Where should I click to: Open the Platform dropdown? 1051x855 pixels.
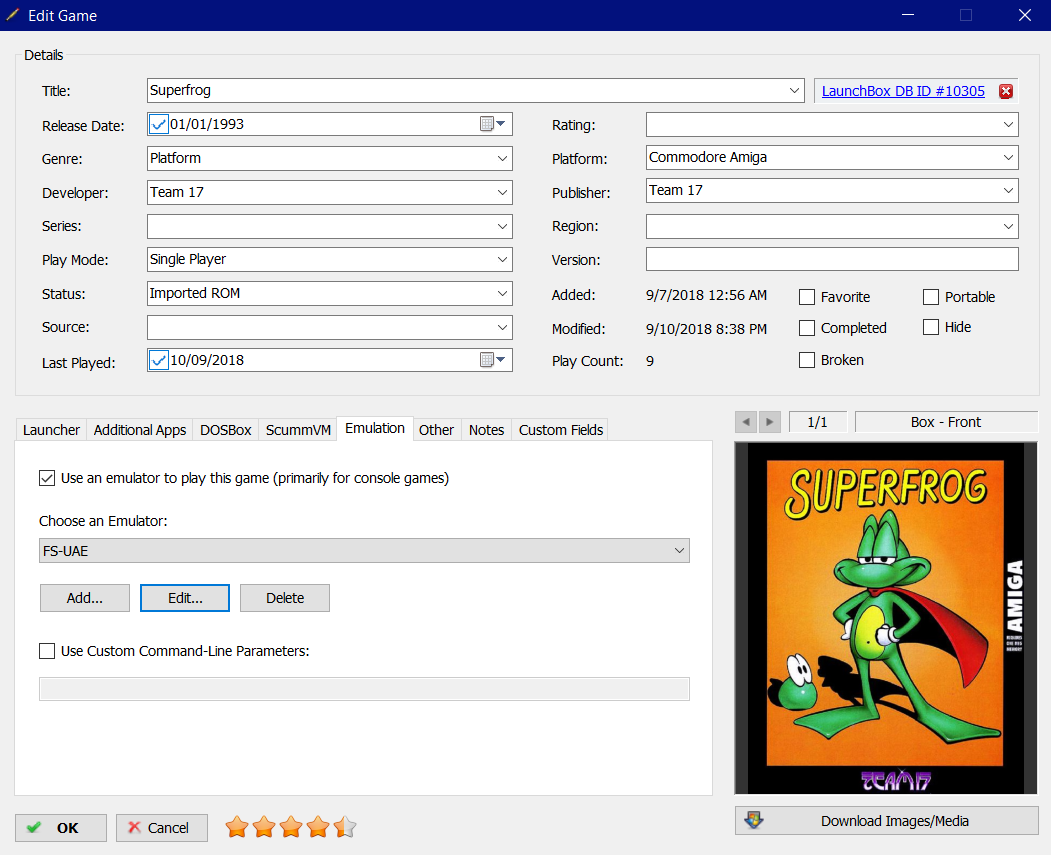pos(1008,157)
